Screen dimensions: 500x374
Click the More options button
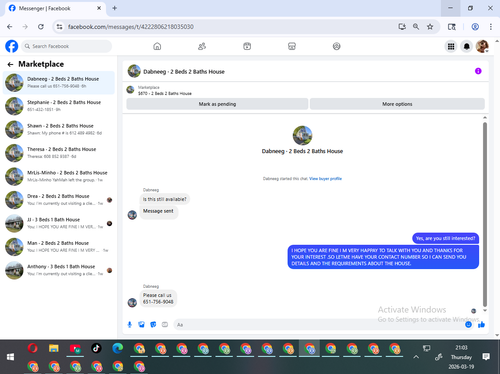click(397, 104)
